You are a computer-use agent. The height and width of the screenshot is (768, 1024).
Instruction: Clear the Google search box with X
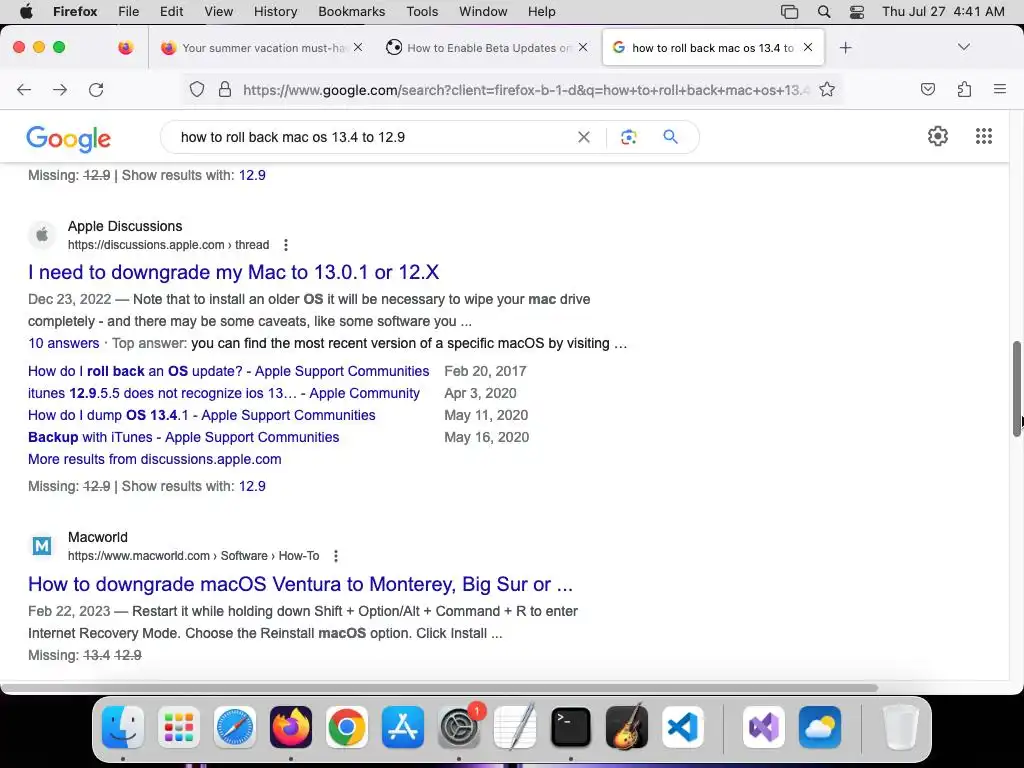click(584, 137)
